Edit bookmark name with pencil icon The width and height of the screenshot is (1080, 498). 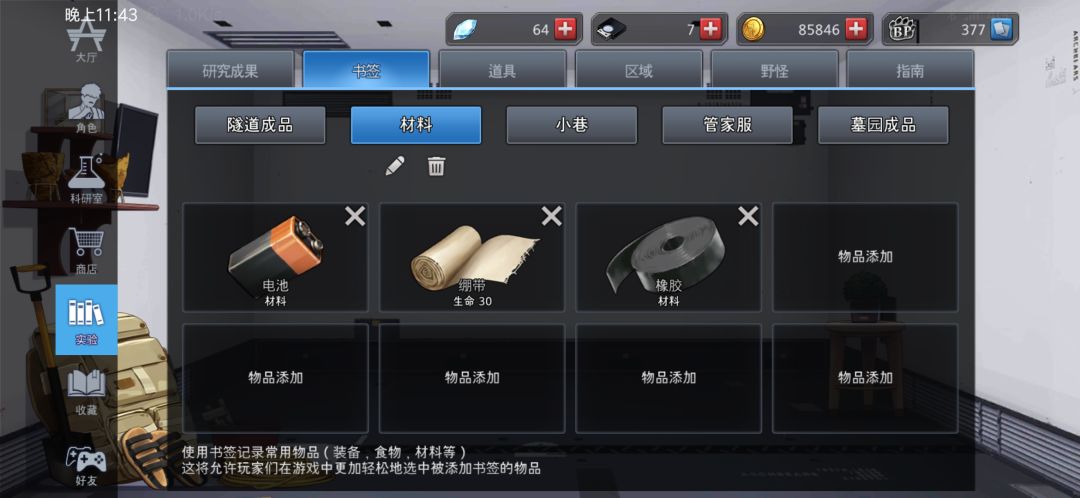click(395, 166)
